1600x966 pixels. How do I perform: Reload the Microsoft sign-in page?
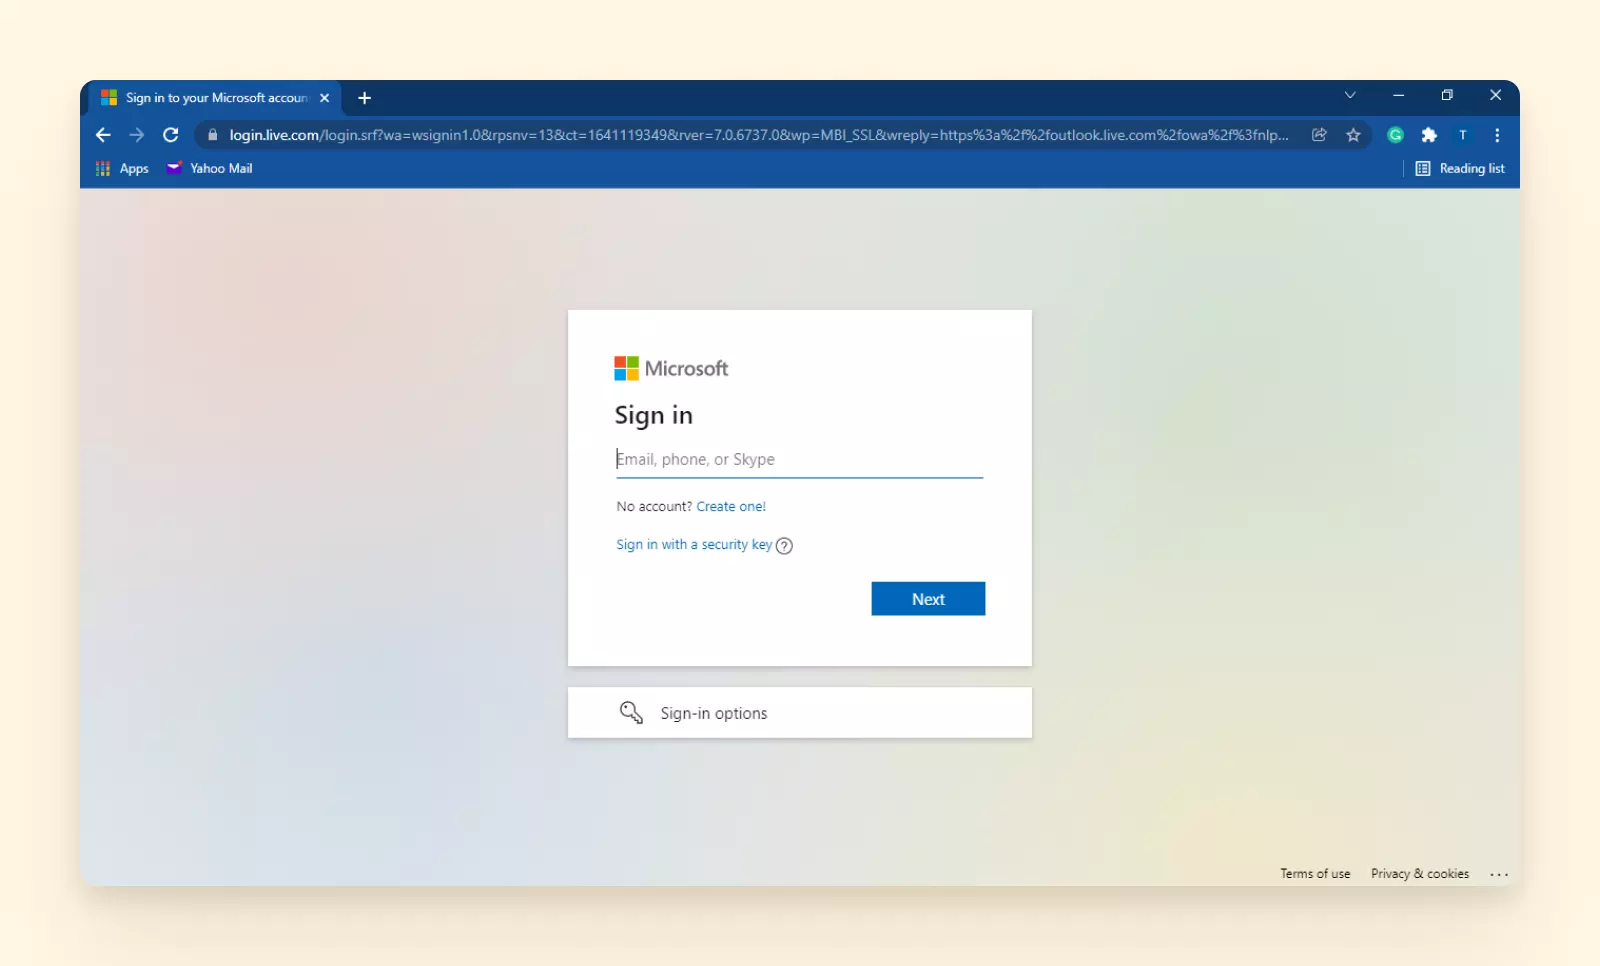171,135
